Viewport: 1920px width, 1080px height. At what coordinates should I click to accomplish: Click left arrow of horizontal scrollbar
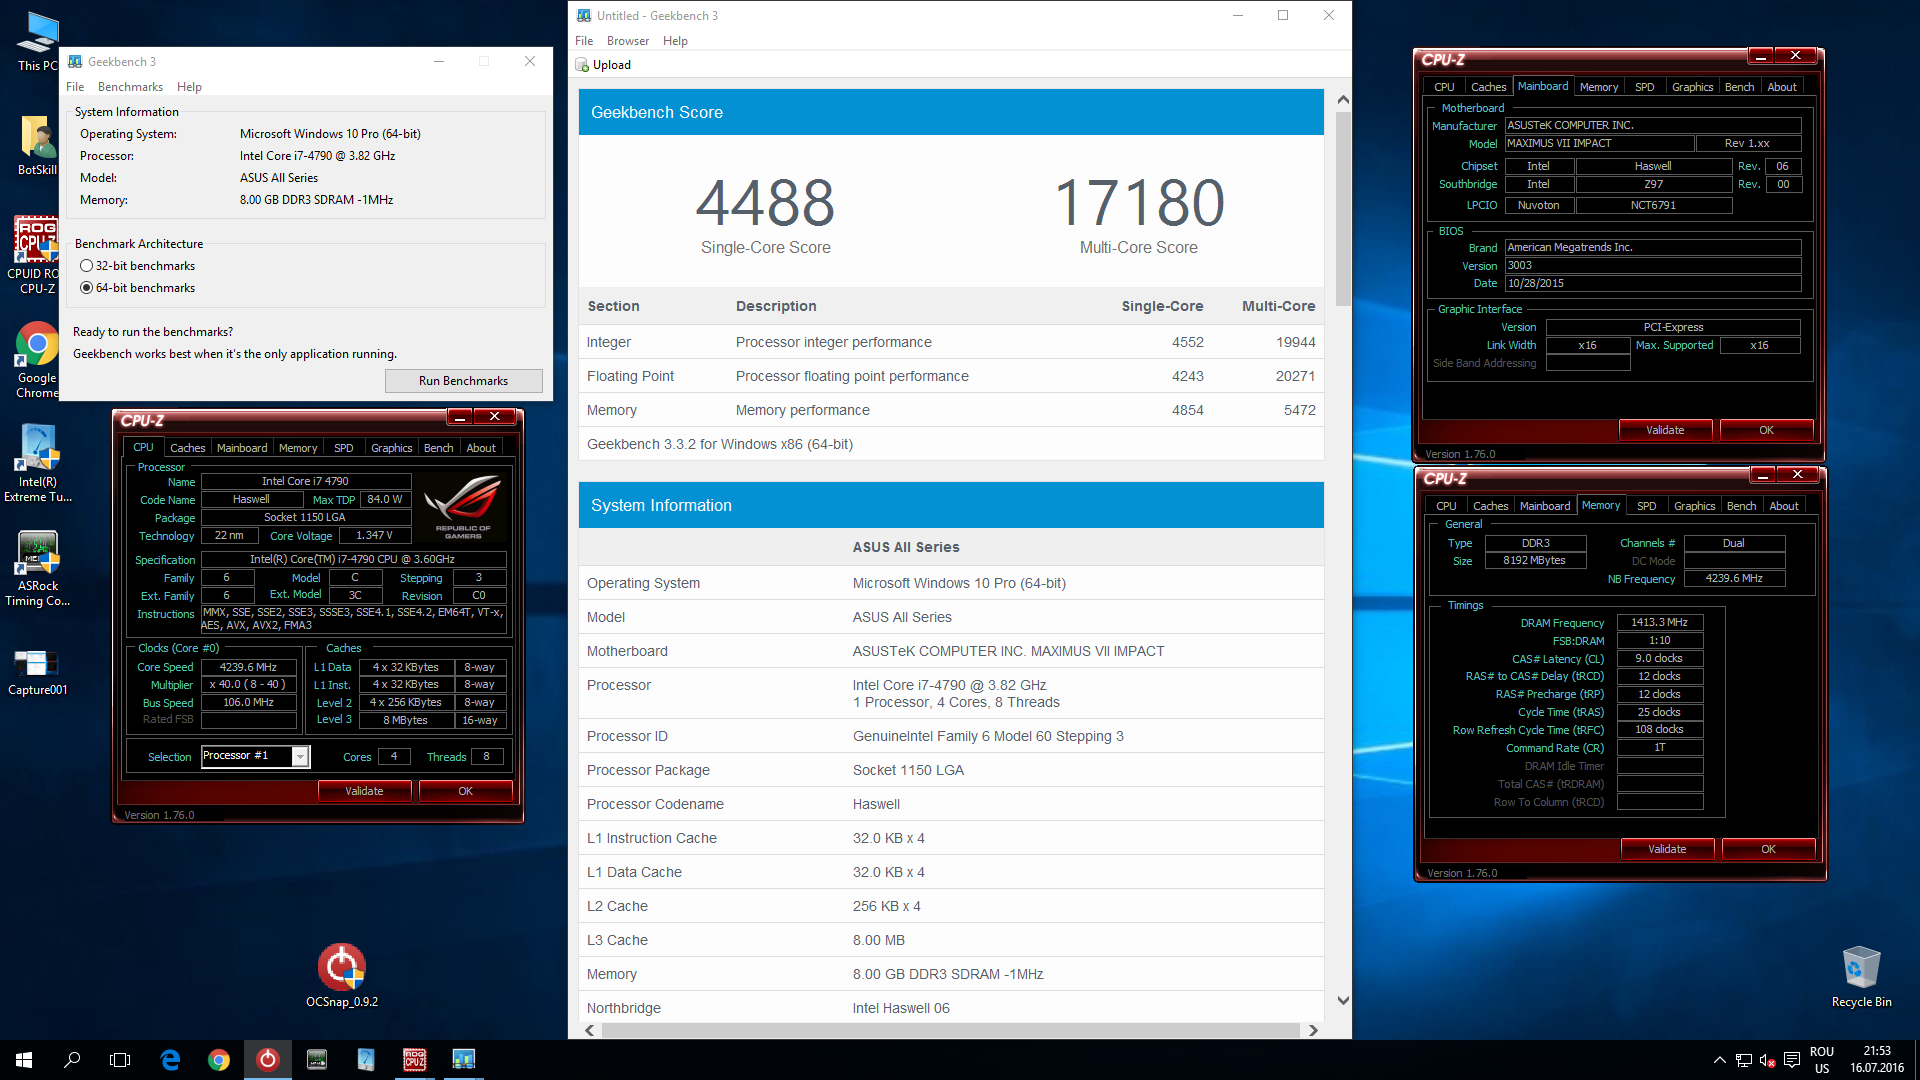point(590,1030)
